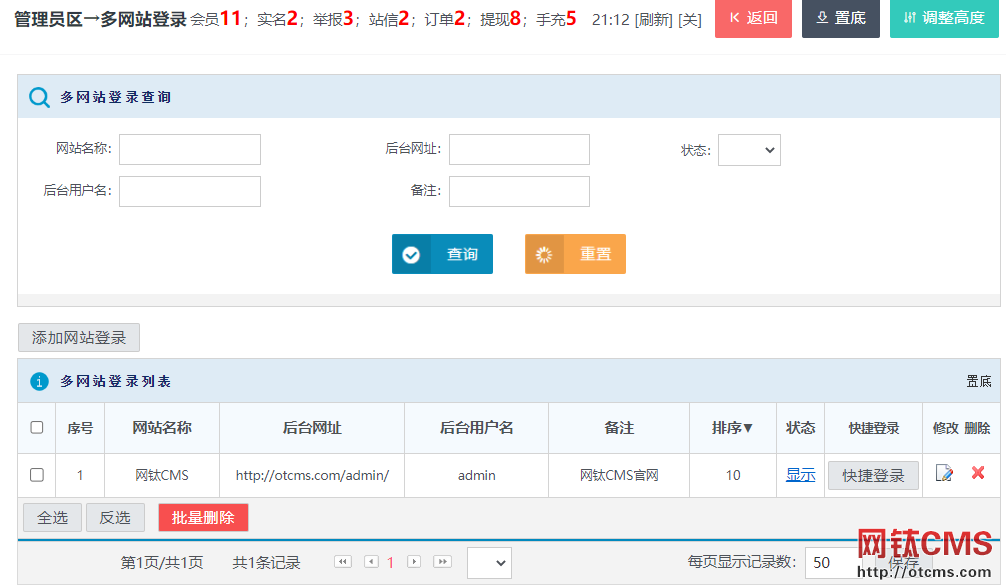Click the magnifier icon beside 多网站登录查询
This screenshot has width=1006, height=588.
tap(39, 97)
